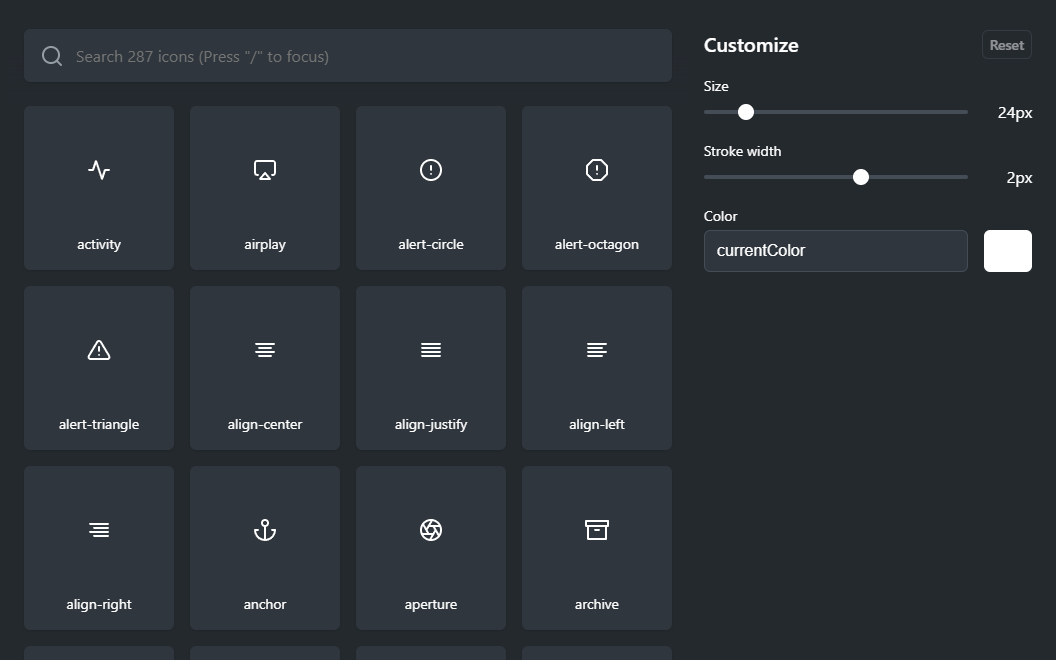The width and height of the screenshot is (1056, 660).
Task: Click the Size slider handle
Action: [746, 112]
